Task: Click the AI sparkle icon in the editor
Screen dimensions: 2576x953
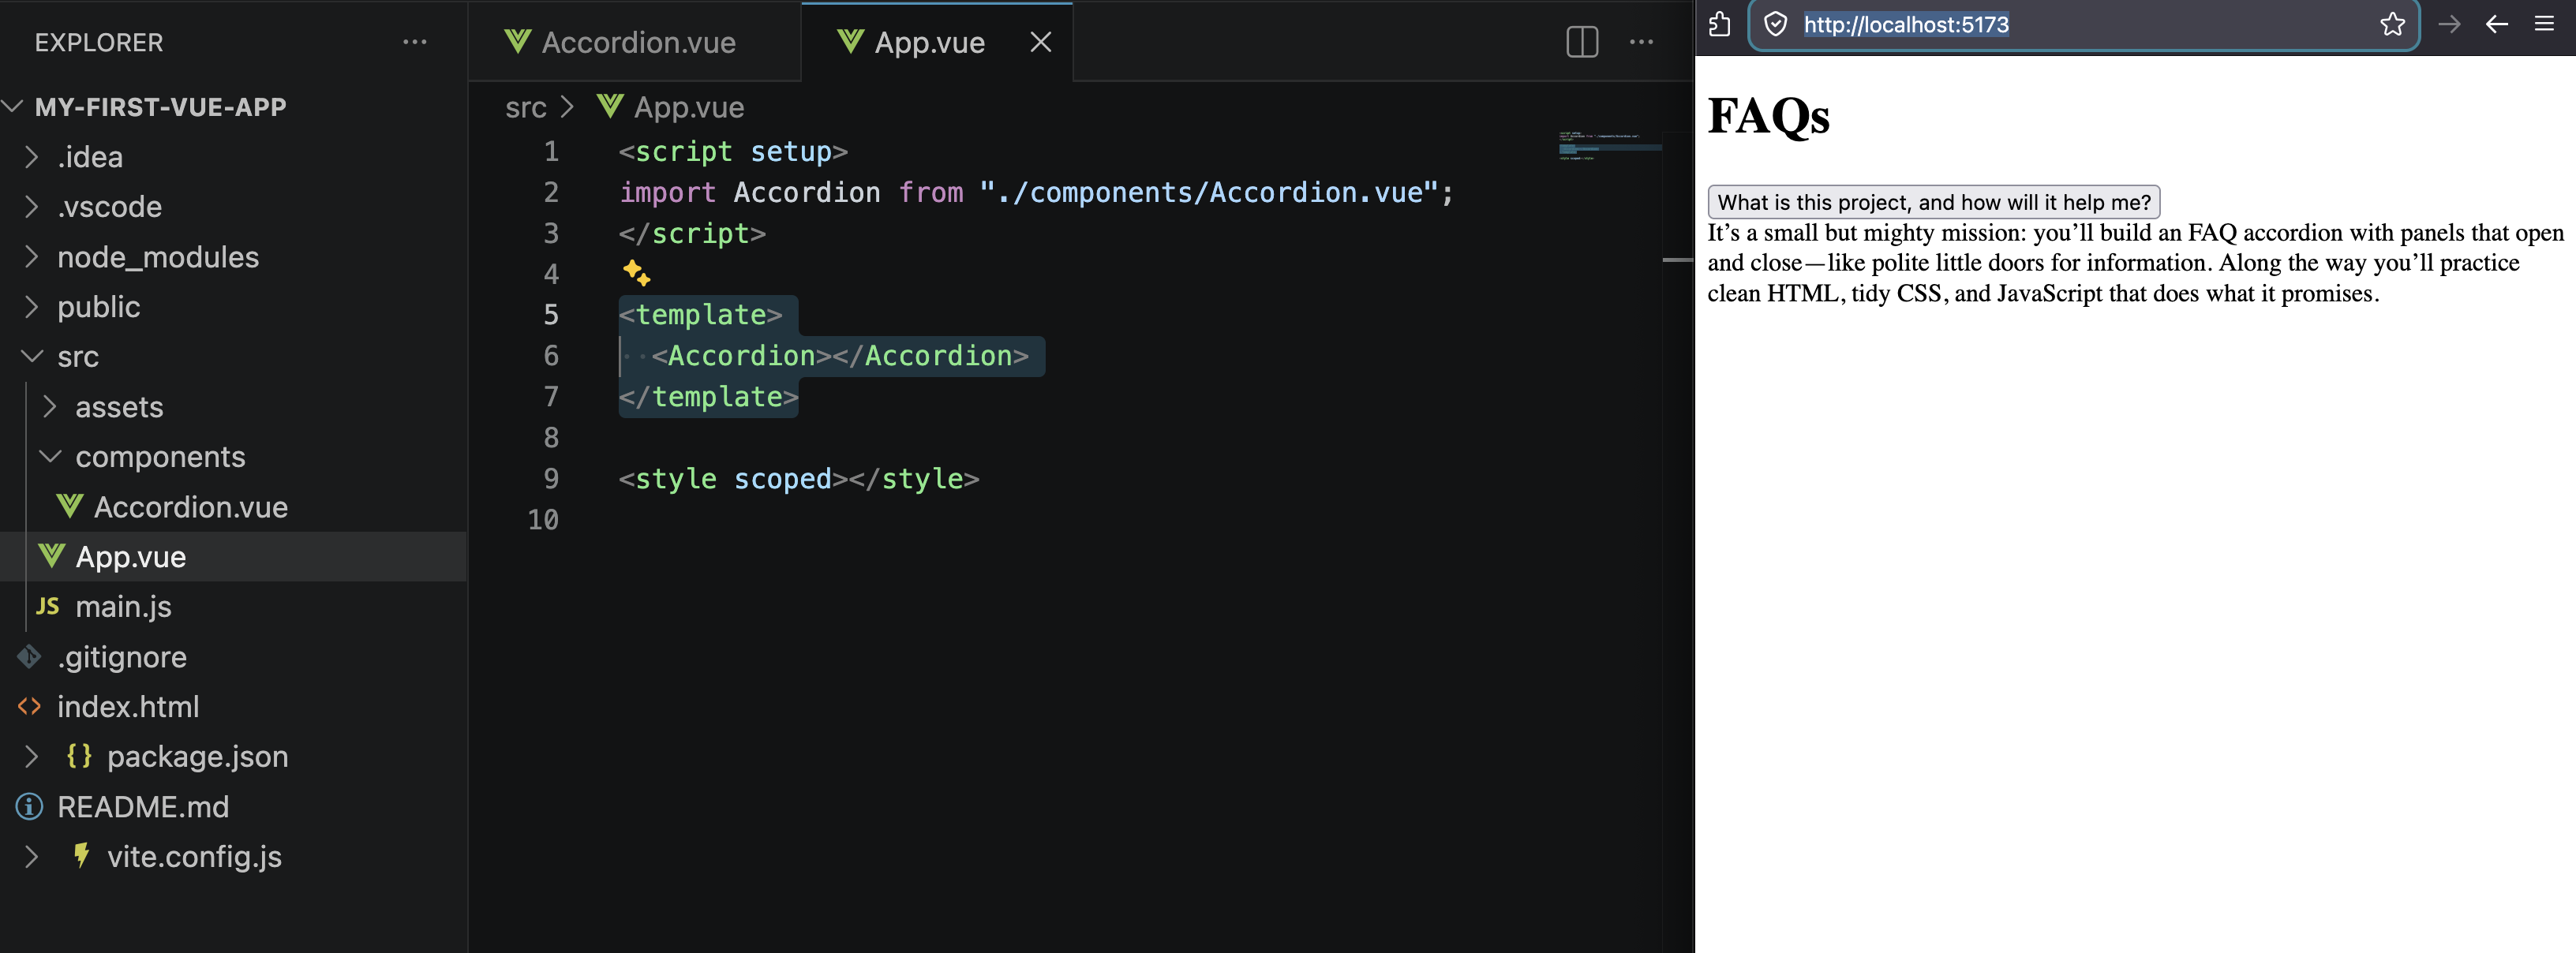Action: pos(636,273)
